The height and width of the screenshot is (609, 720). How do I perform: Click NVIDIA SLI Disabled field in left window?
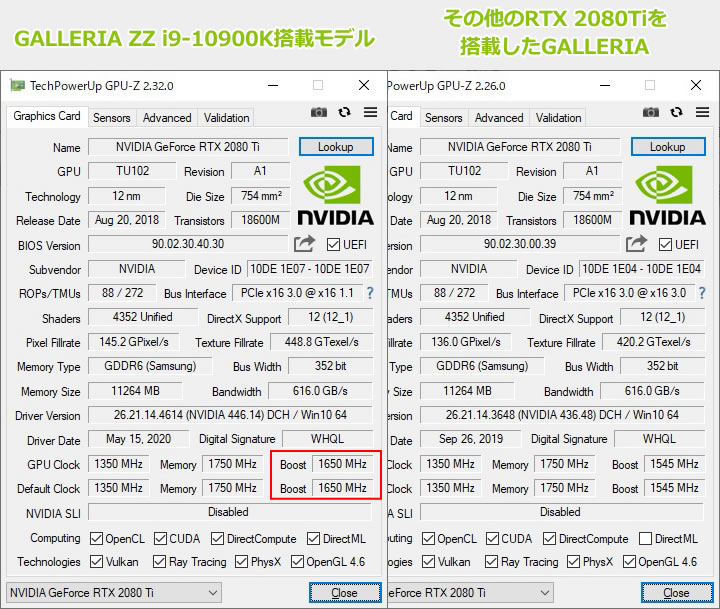coord(230,512)
